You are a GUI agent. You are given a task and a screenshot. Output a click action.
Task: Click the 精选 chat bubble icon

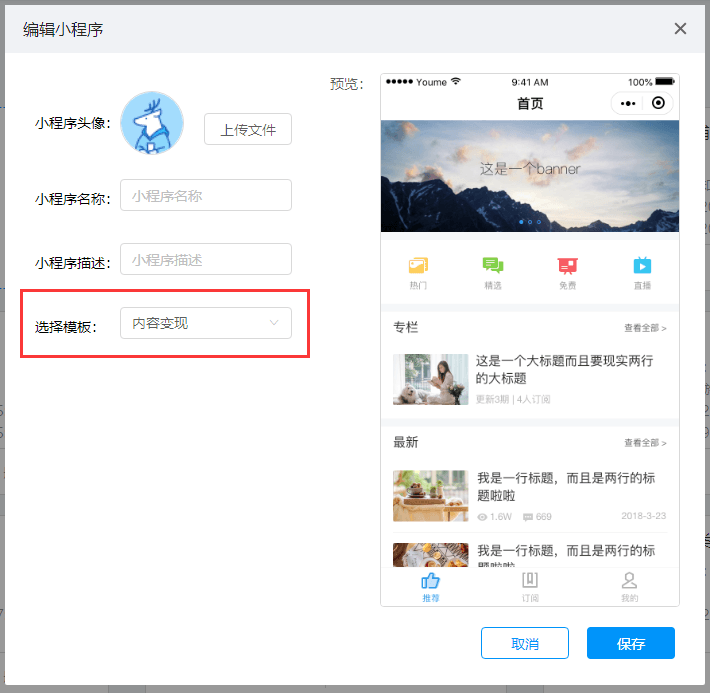coord(492,265)
